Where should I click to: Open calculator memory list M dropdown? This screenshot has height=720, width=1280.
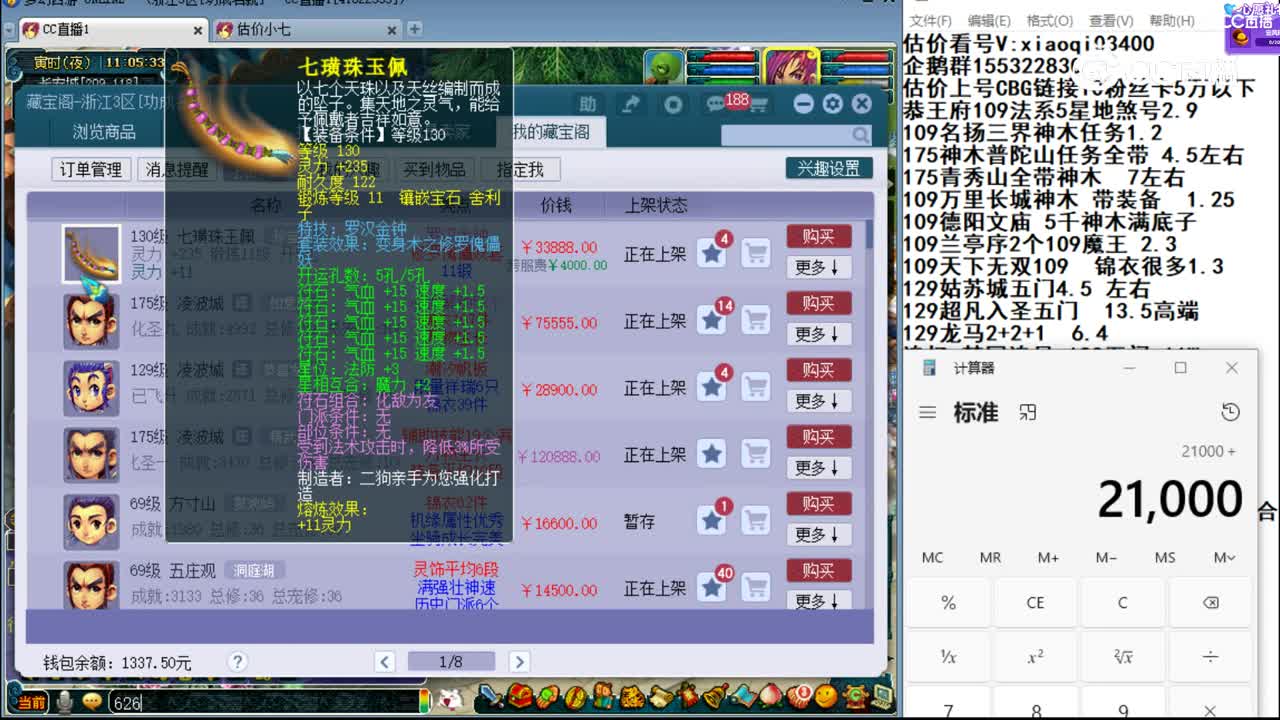click(1225, 557)
